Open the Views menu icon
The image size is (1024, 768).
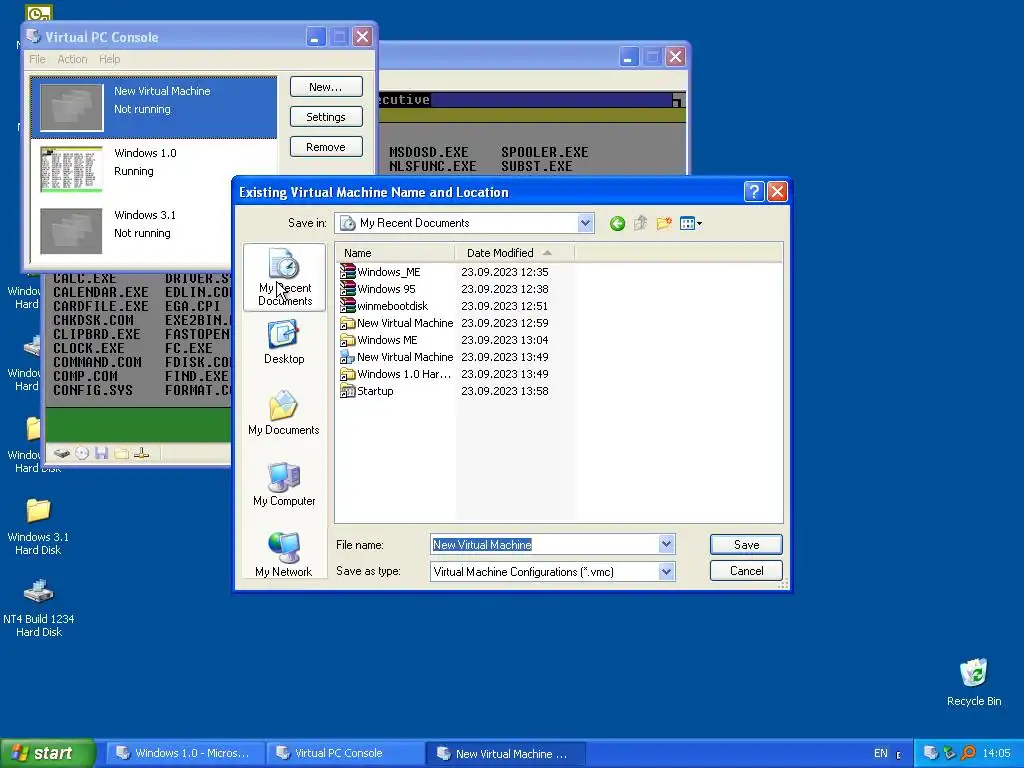point(690,223)
